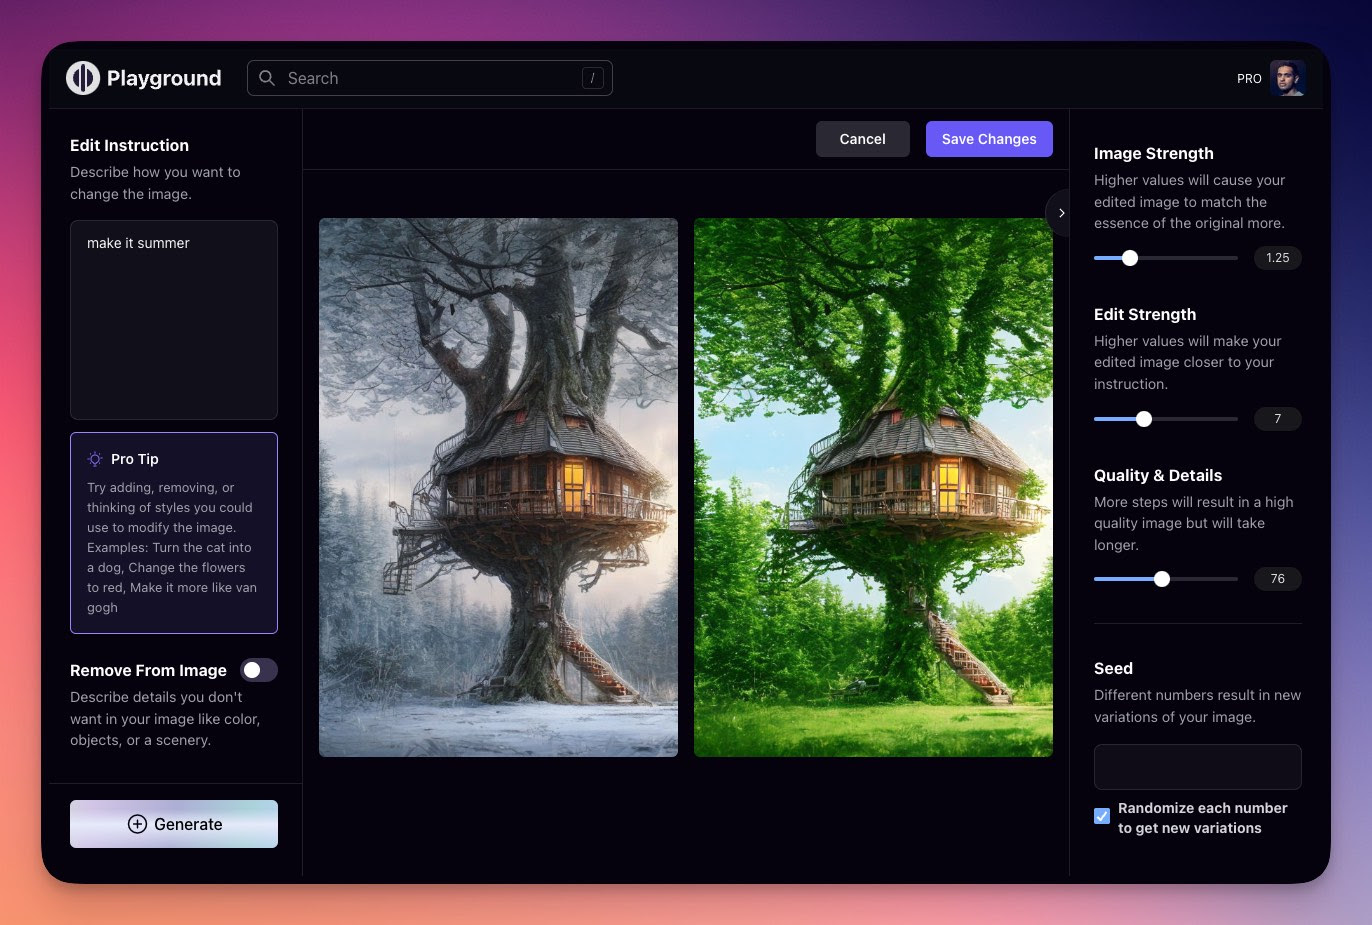Image resolution: width=1372 pixels, height=925 pixels.
Task: Click the Quality & Details heading
Action: [1158, 475]
